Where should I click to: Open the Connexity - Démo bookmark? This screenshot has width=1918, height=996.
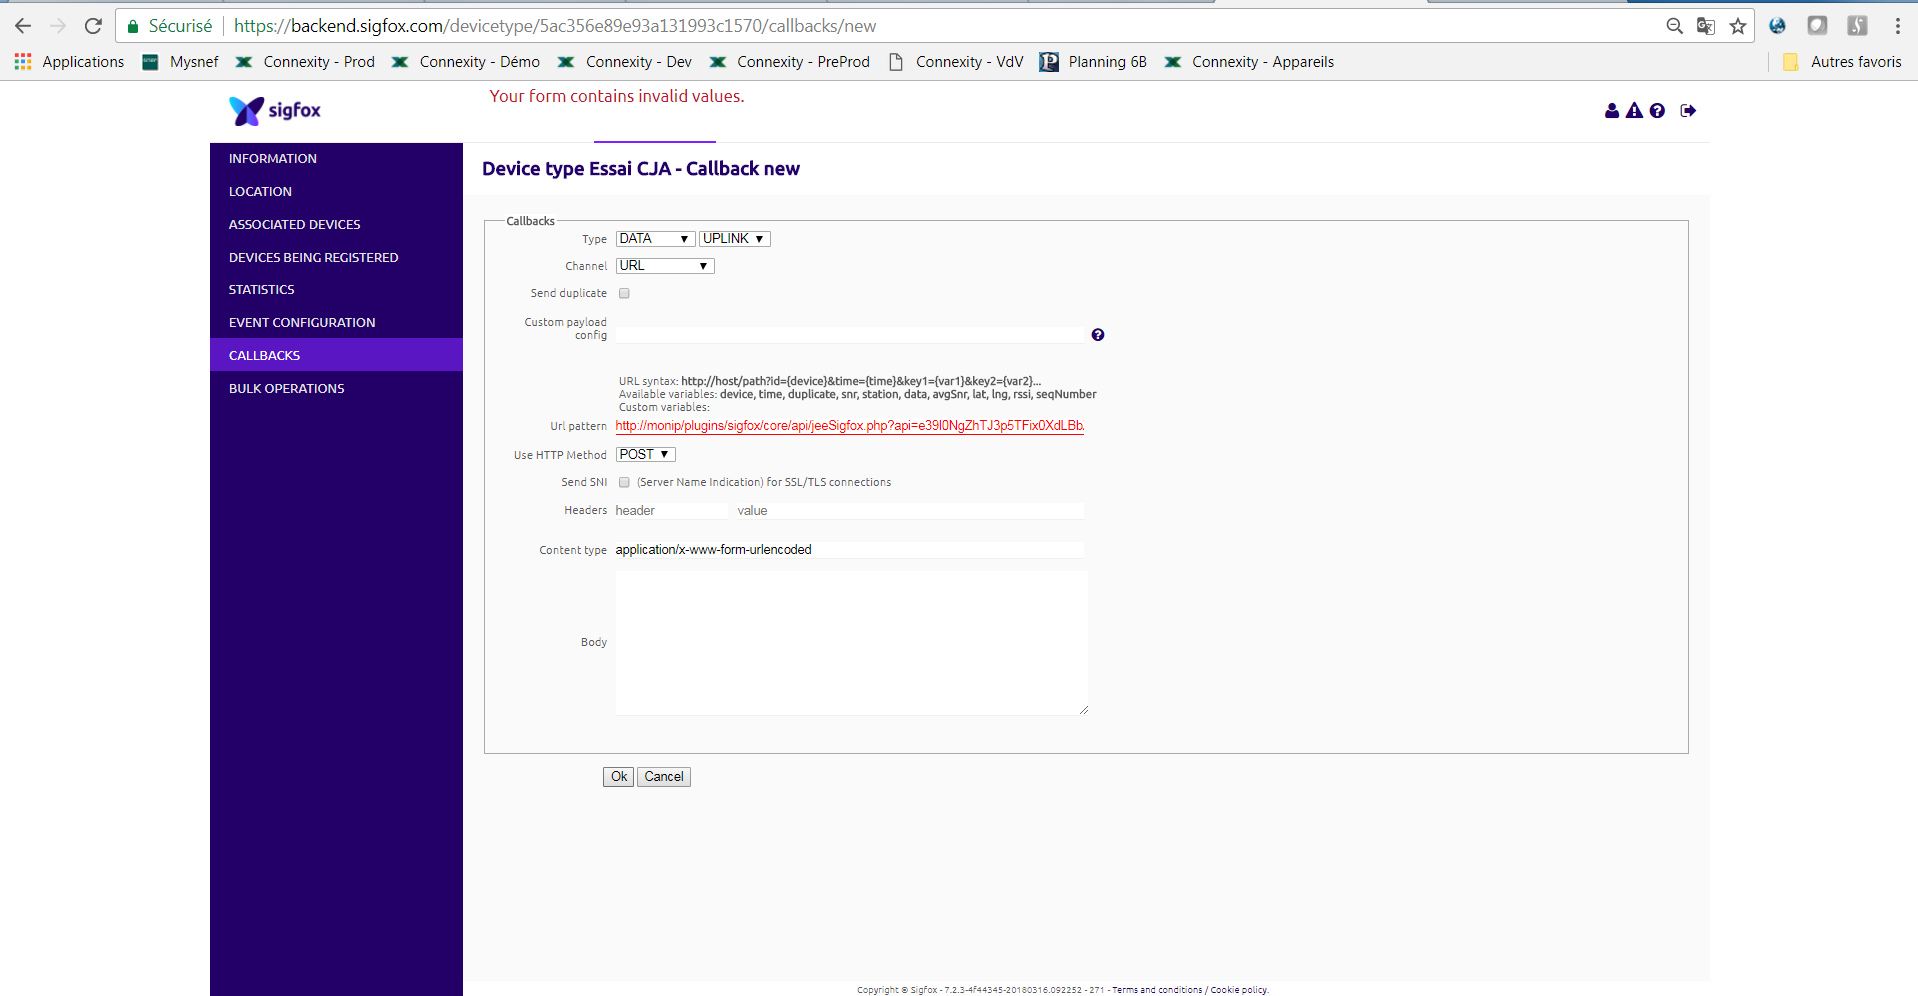pyautogui.click(x=466, y=62)
